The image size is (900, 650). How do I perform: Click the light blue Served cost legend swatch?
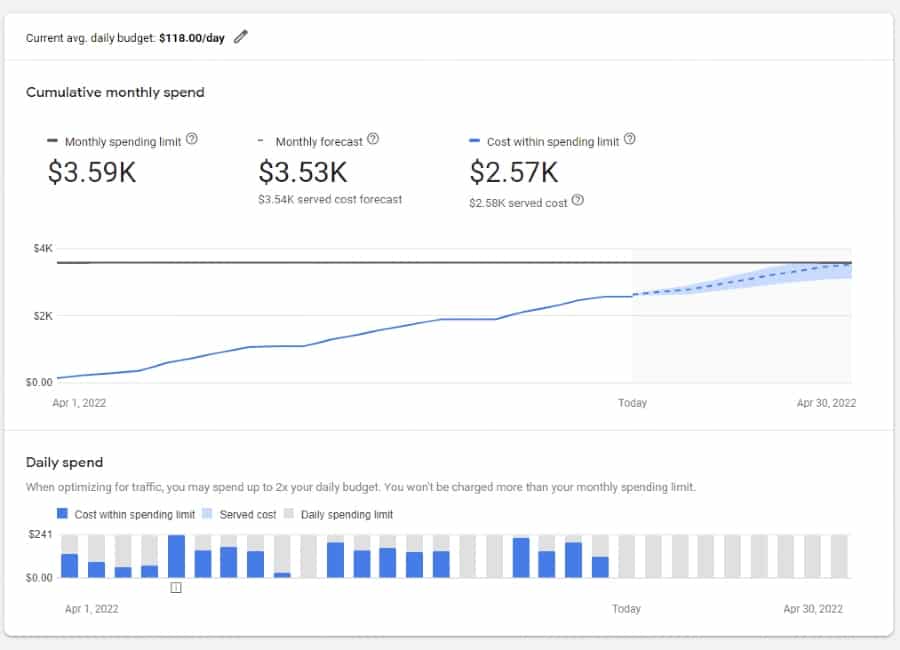coord(207,513)
